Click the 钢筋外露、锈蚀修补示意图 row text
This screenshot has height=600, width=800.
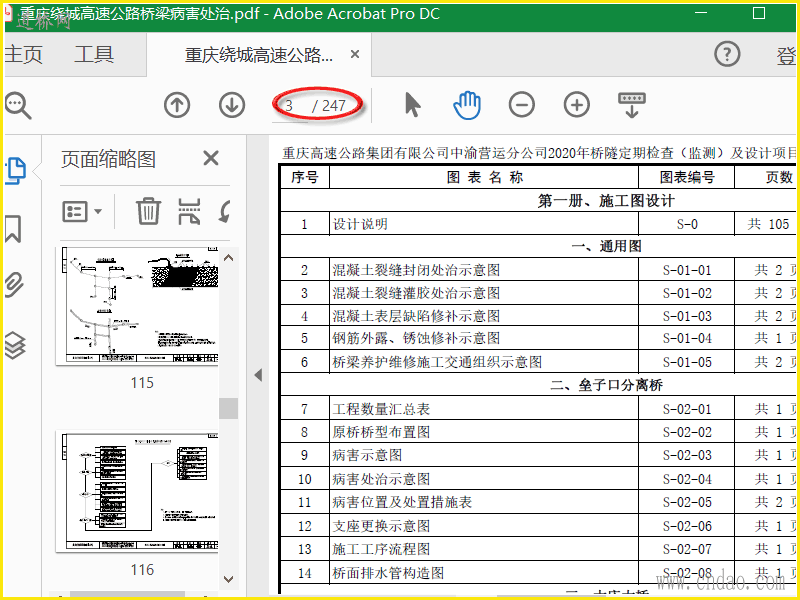point(416,338)
